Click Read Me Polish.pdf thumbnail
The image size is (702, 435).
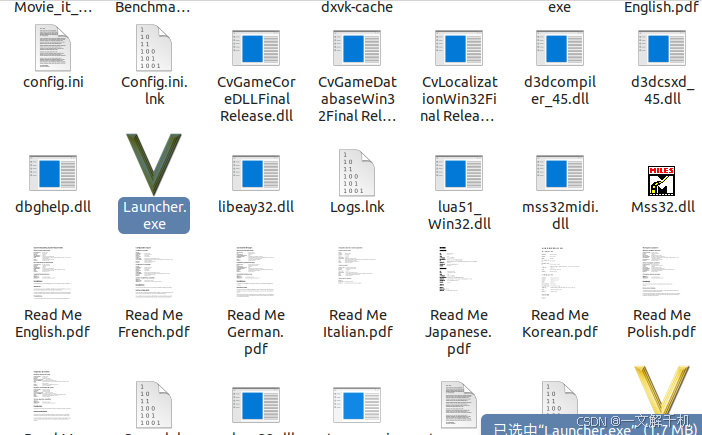coord(662,271)
